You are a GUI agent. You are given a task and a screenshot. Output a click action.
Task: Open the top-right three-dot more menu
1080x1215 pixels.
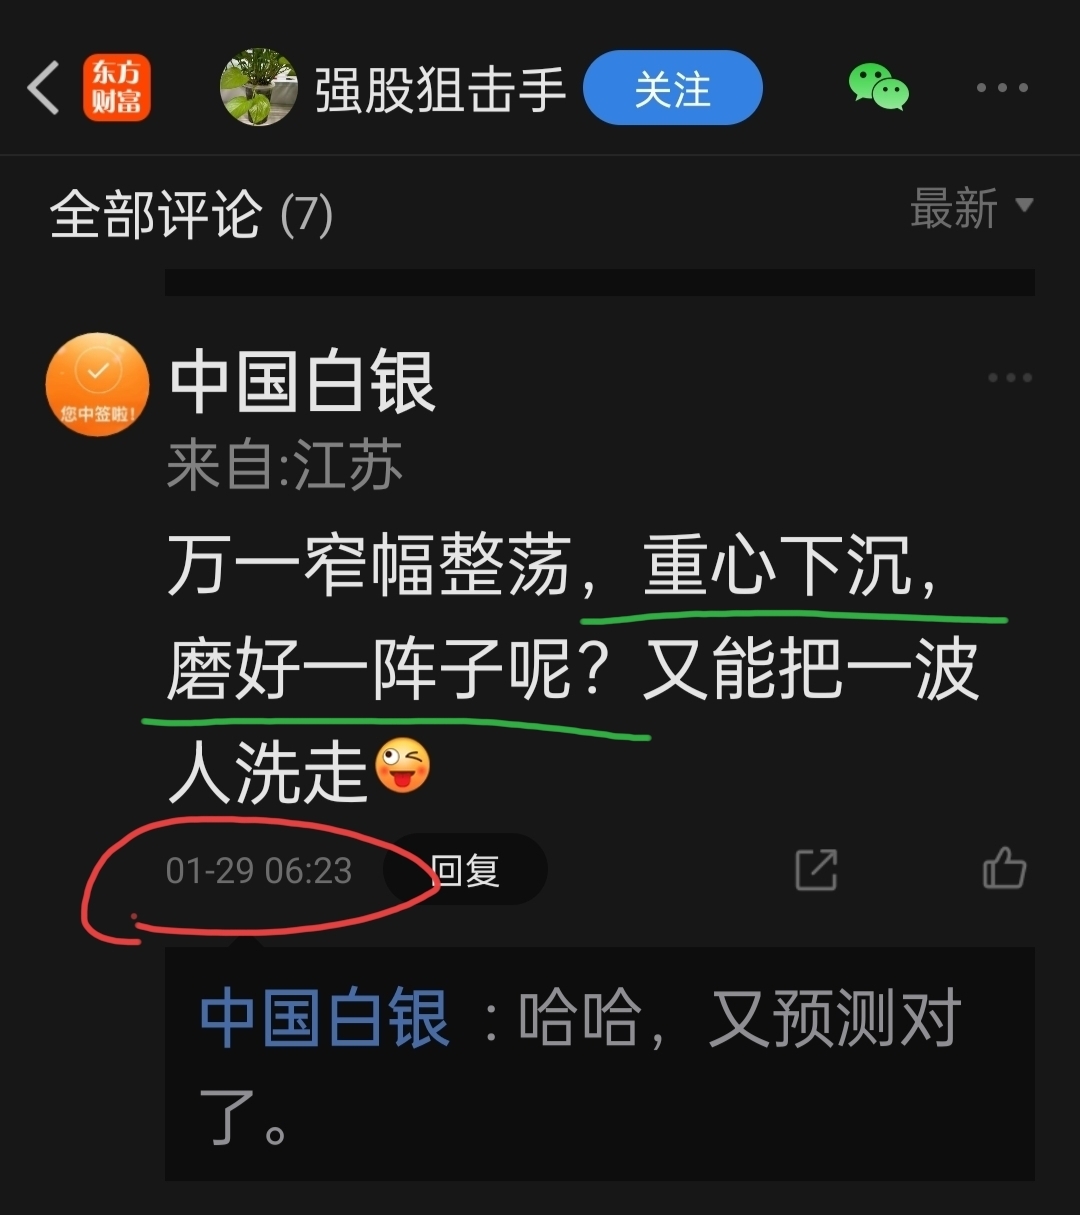click(x=1002, y=88)
